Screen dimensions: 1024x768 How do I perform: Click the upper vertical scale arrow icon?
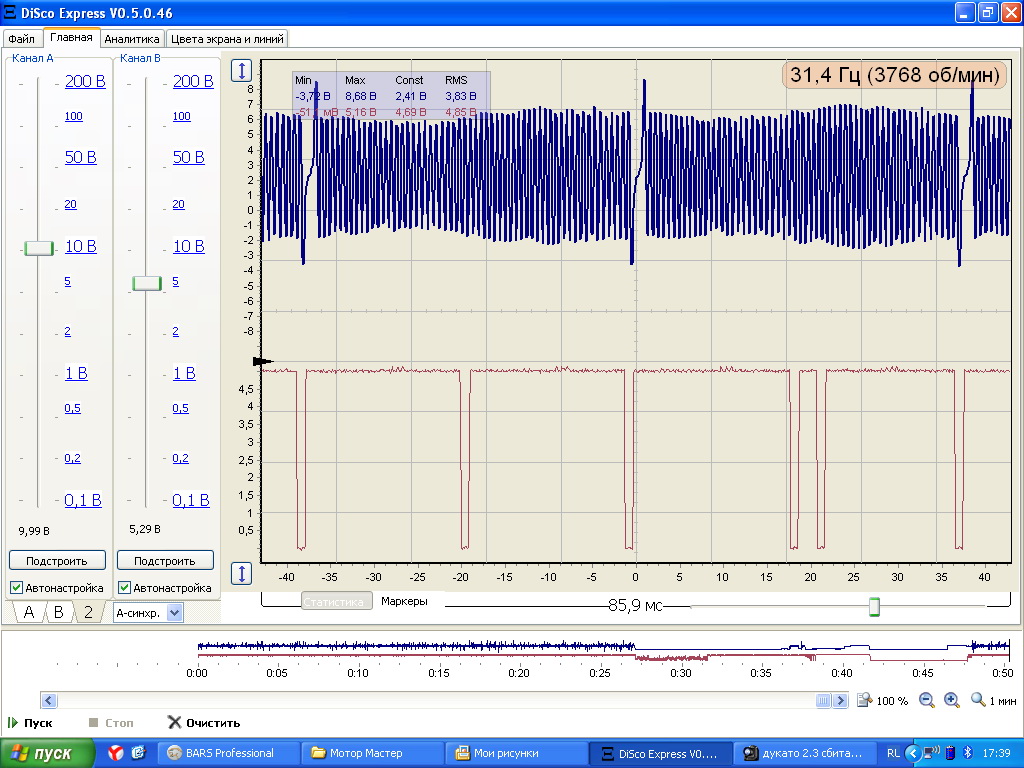(242, 71)
